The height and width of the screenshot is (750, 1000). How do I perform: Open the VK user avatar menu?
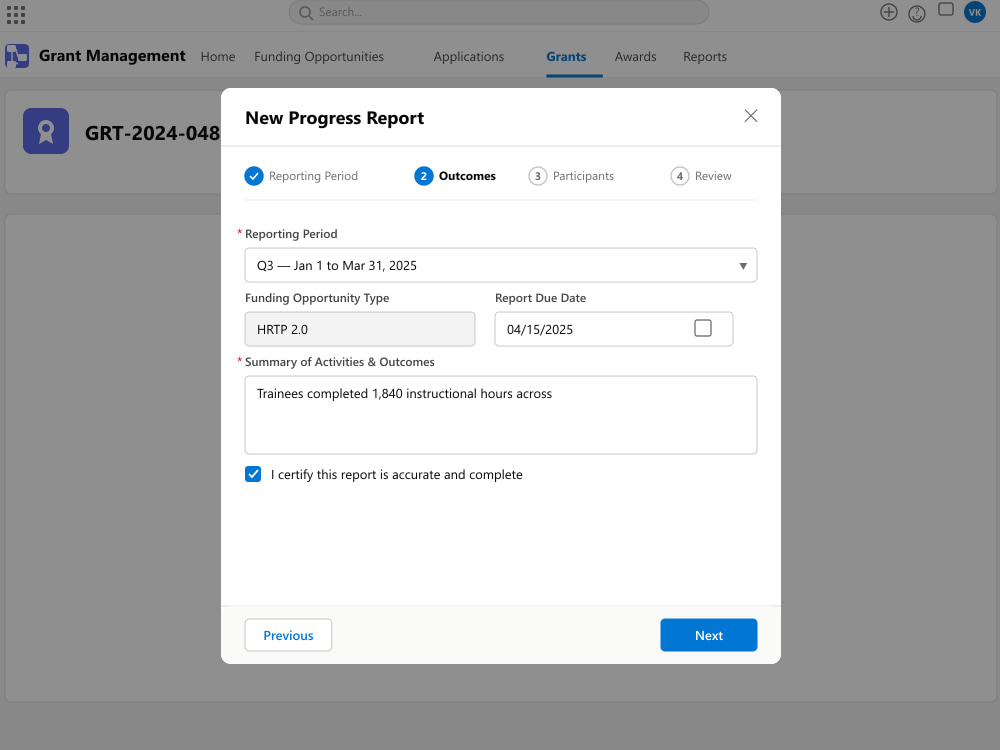pyautogui.click(x=974, y=12)
